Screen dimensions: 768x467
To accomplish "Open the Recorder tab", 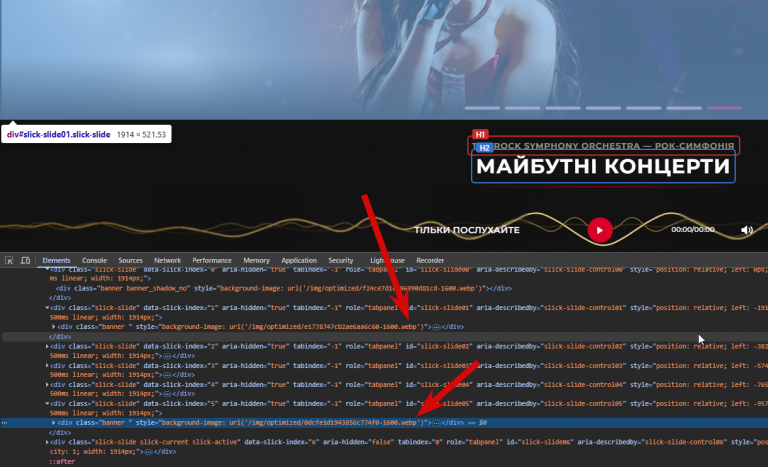I will [x=430, y=260].
